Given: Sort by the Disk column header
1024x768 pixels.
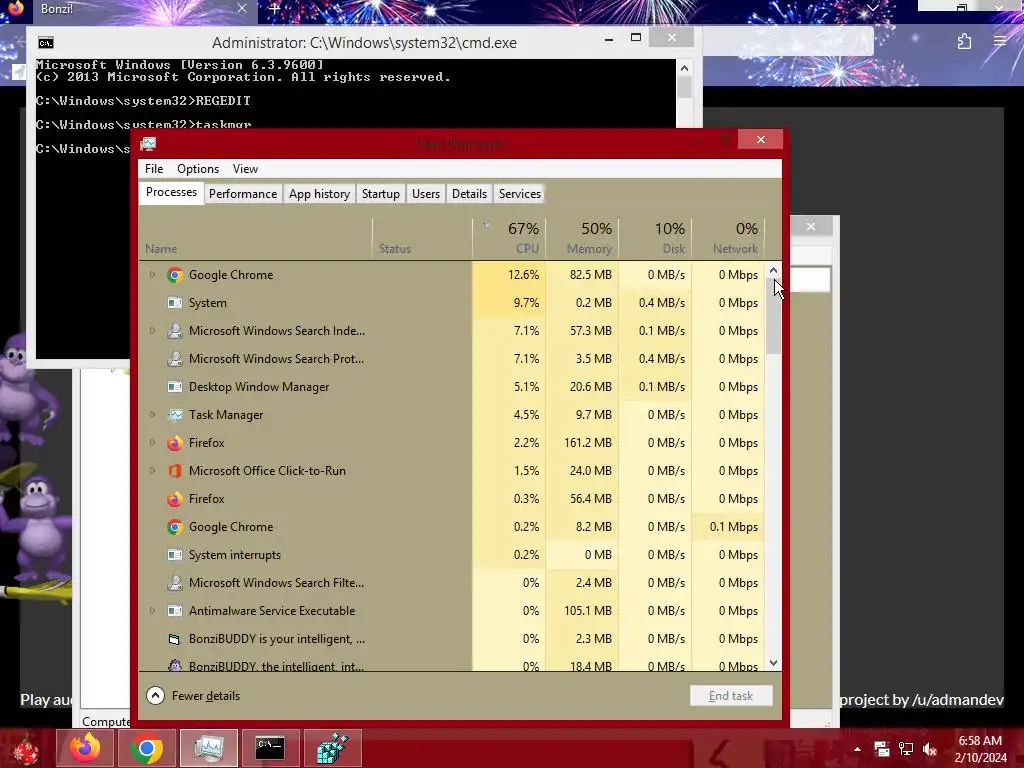Looking at the screenshot, I should coord(656,238).
